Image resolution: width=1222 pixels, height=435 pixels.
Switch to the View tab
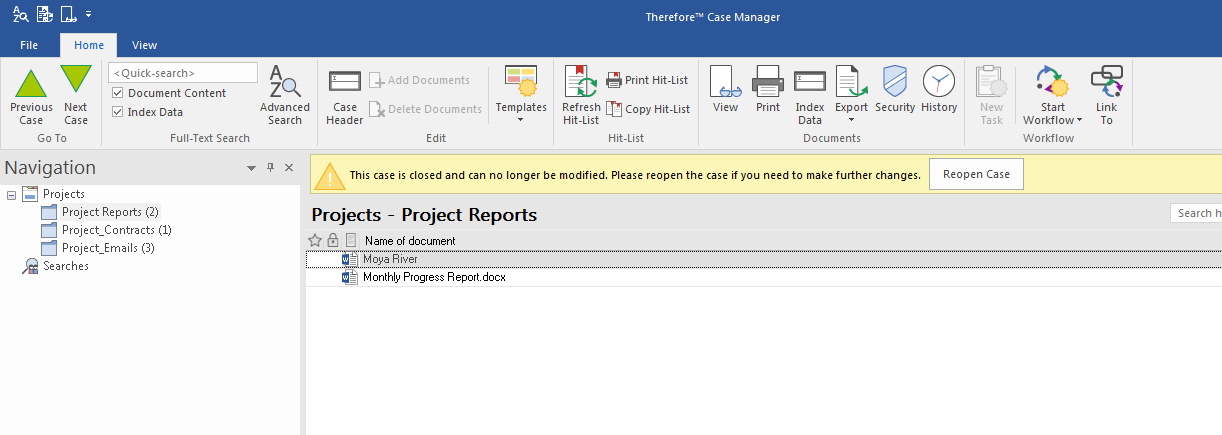pyautogui.click(x=145, y=45)
